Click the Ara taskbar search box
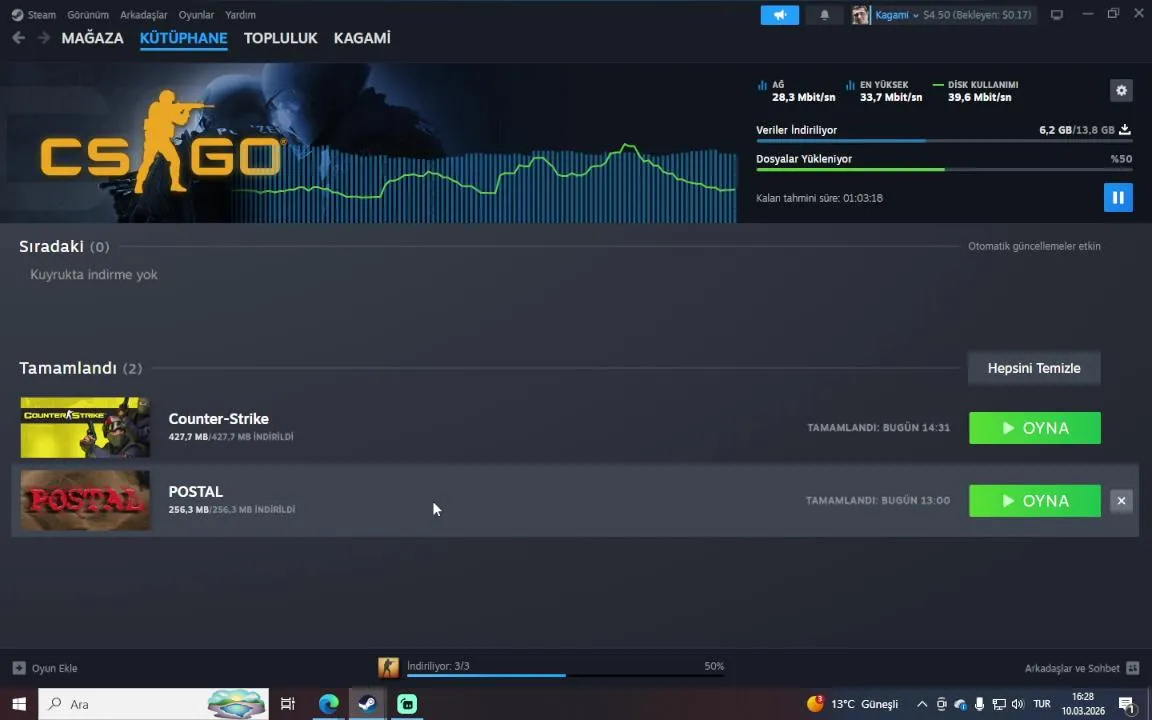Viewport: 1152px width, 720px height. (154, 704)
